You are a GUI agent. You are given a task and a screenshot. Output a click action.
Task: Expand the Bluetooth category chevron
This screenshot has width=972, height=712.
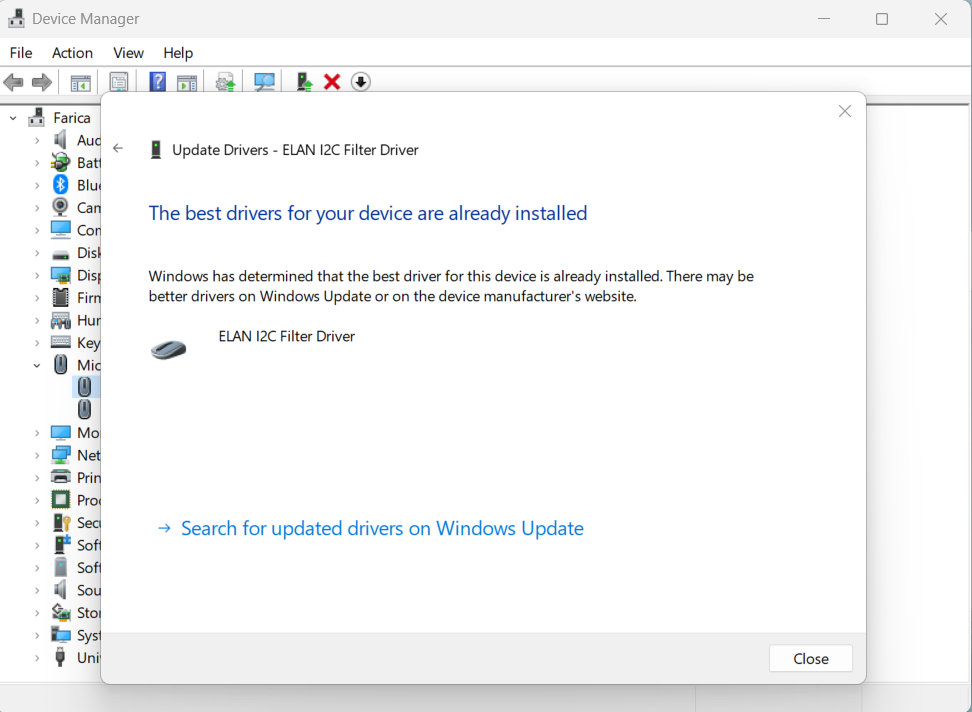[37, 185]
